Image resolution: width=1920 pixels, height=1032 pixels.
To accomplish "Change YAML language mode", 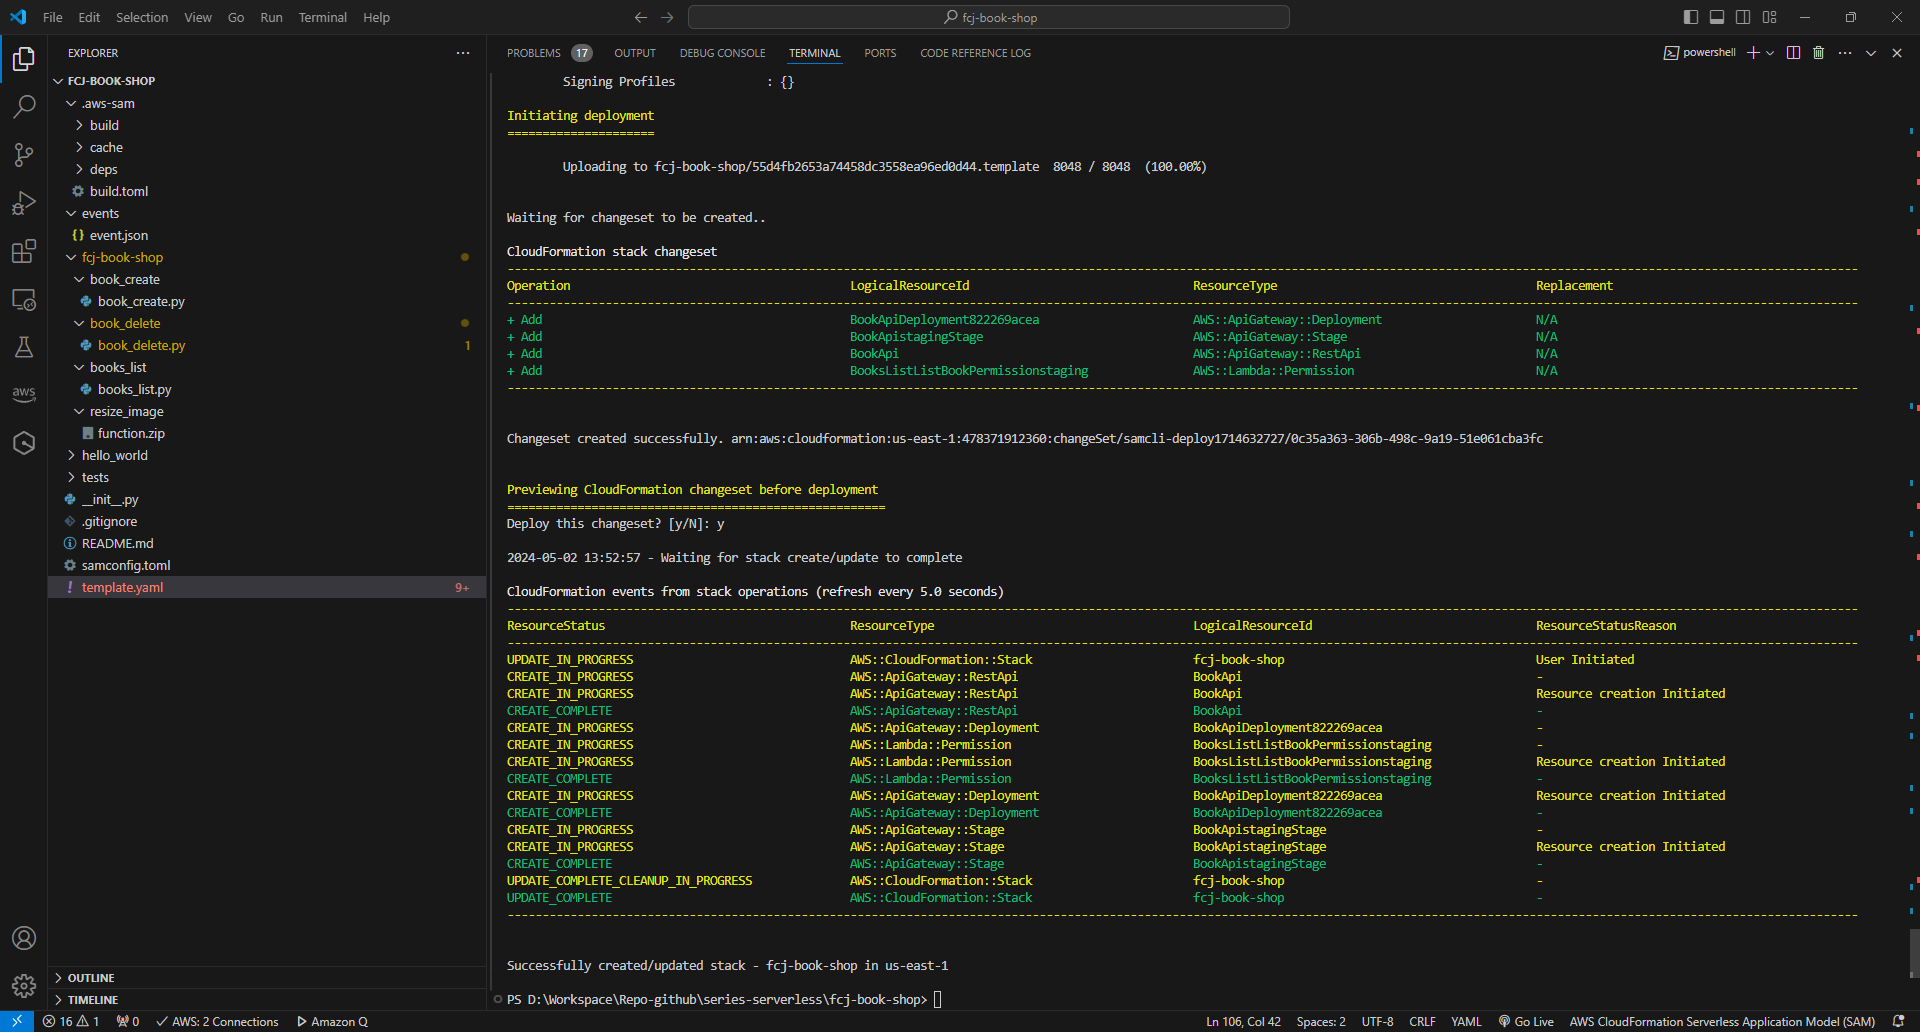I will pyautogui.click(x=1466, y=1021).
